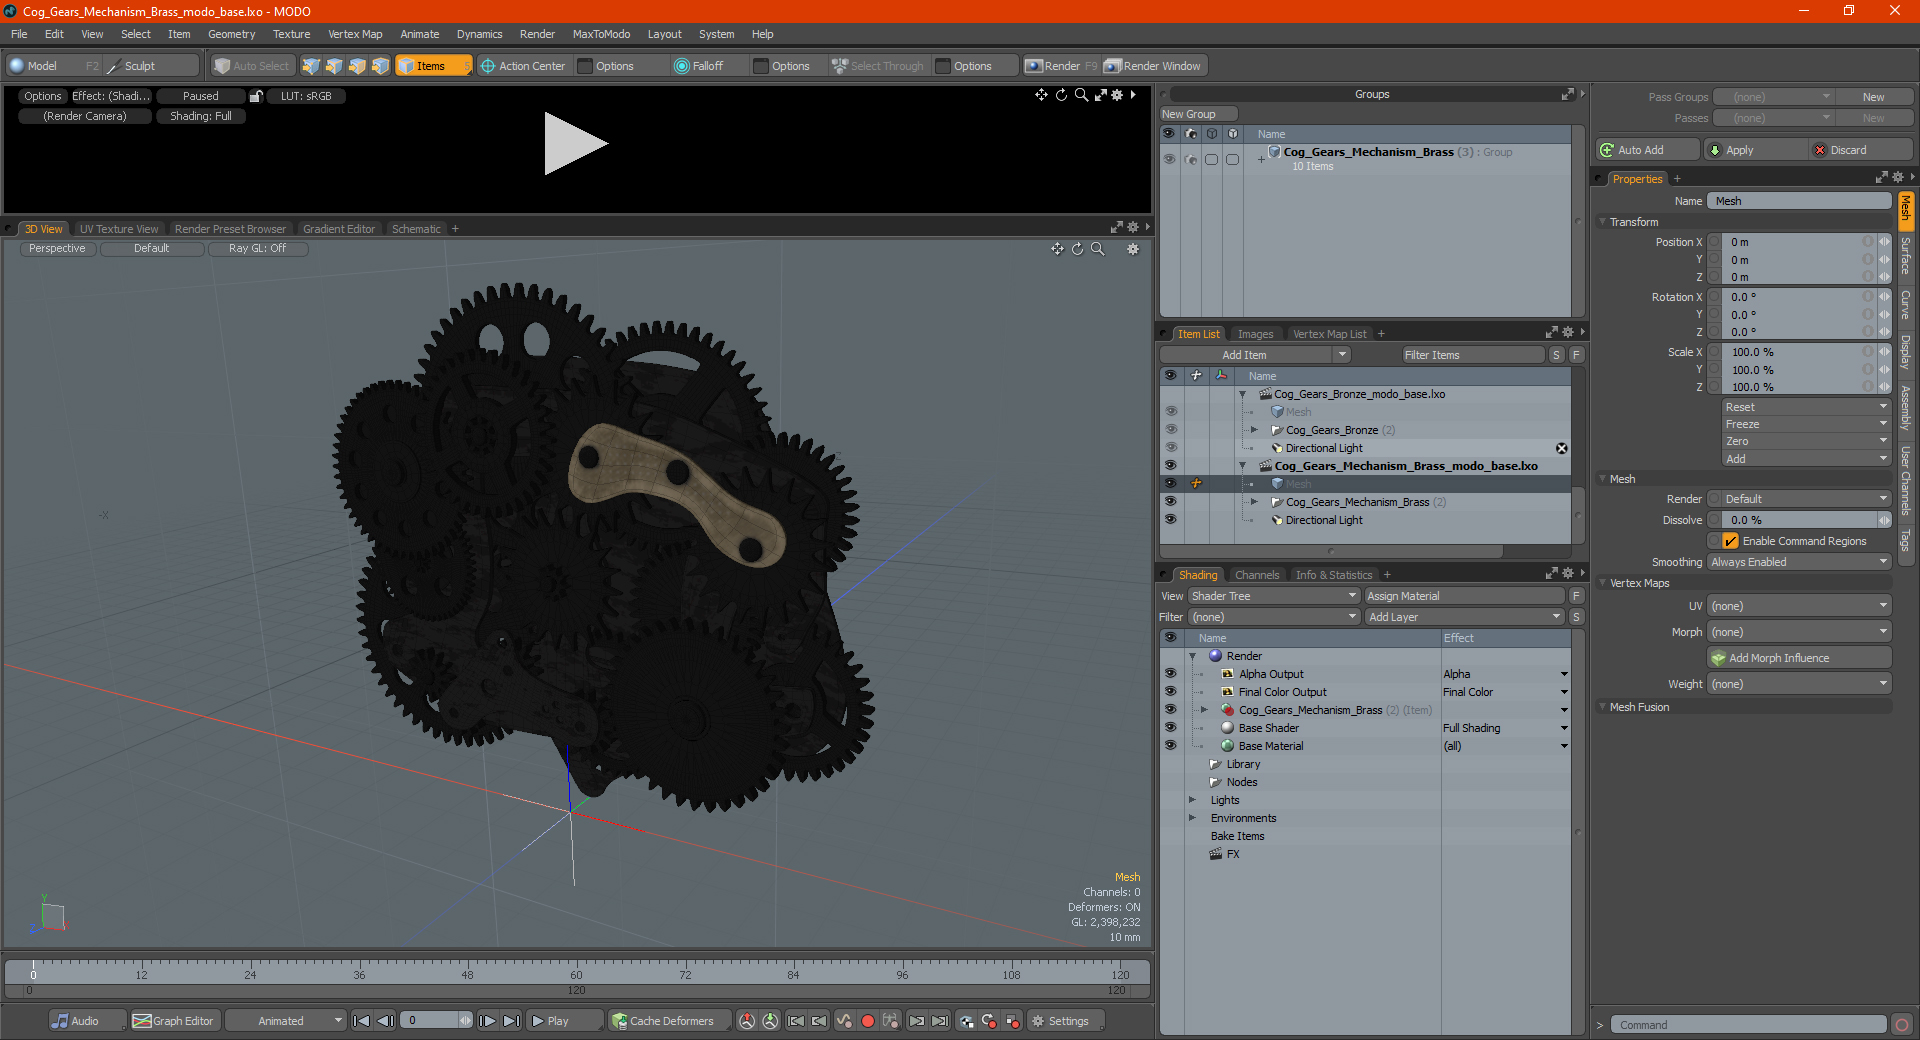Click the Filter Items field
Screen dimensions: 1920x1040
1471,355
